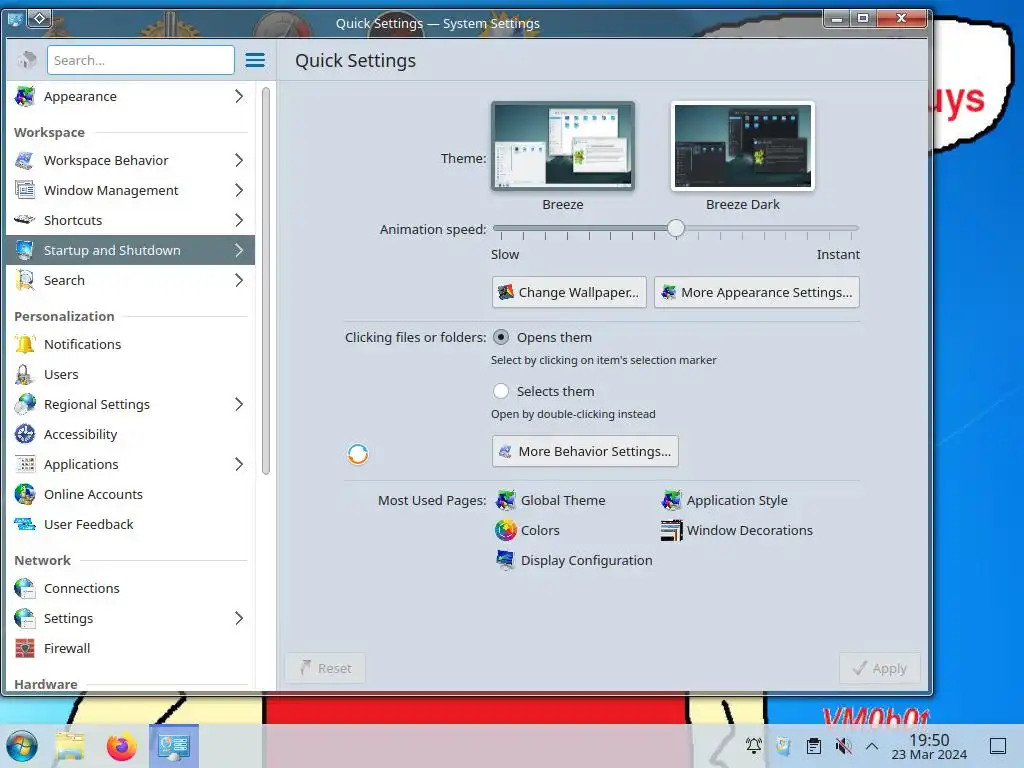Click the Change Wallpaper button
Image resolution: width=1024 pixels, height=768 pixels.
(569, 293)
